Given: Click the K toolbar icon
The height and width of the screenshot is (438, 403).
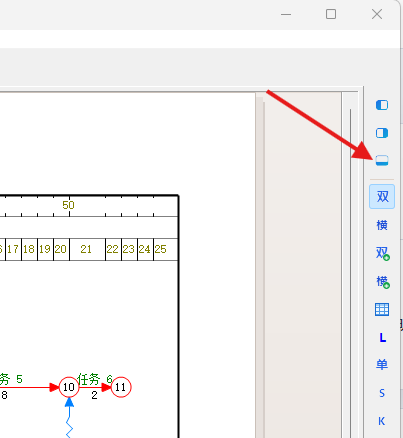Looking at the screenshot, I should (x=382, y=421).
